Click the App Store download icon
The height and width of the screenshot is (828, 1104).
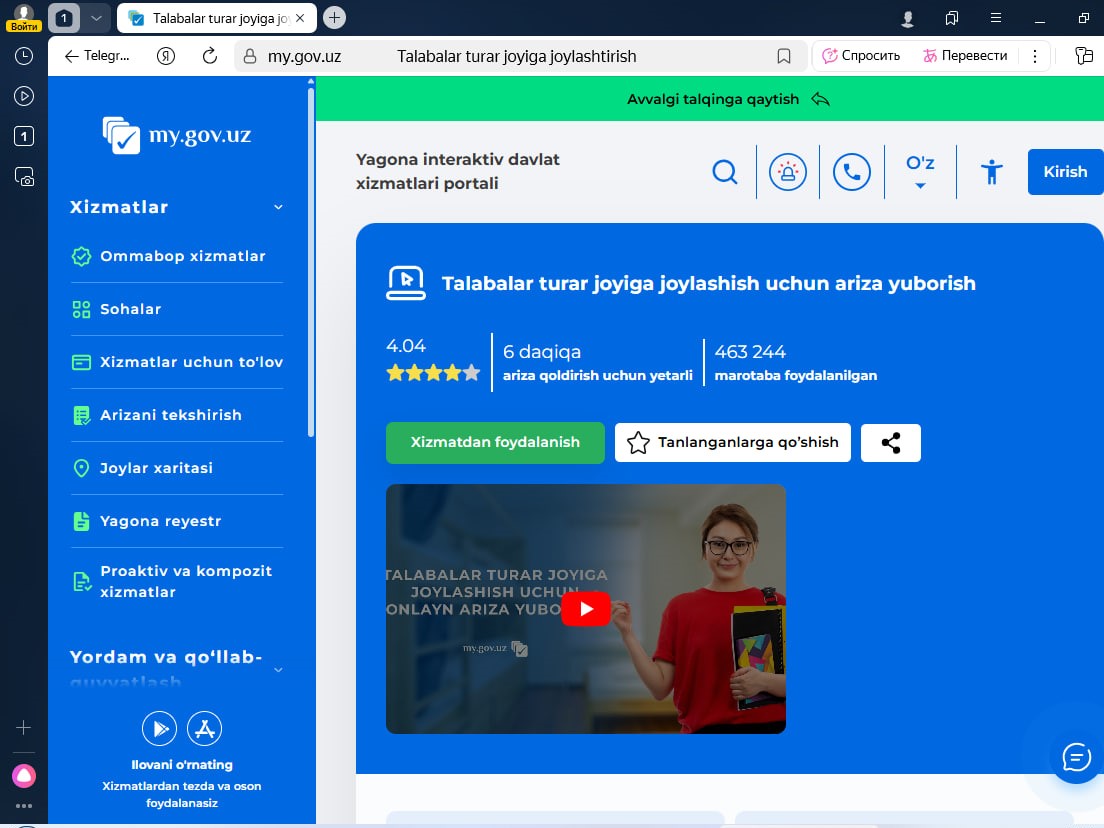pyautogui.click(x=205, y=729)
